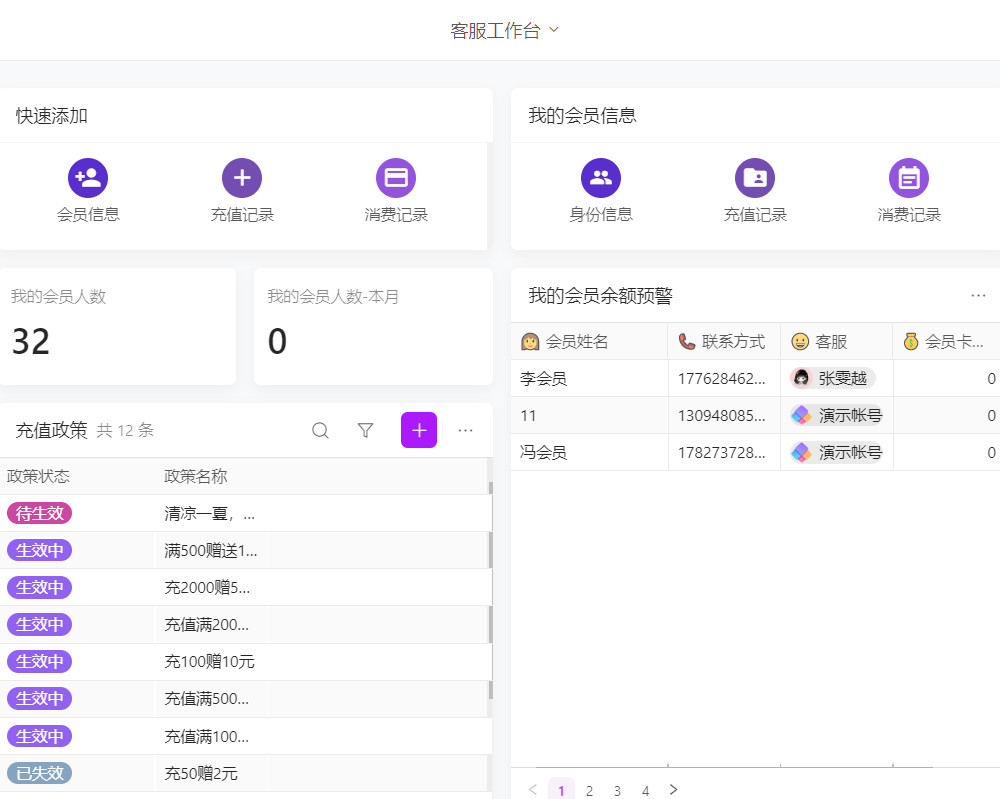Image resolution: width=1000 pixels, height=799 pixels.
Task: Click the purple plus button to add policy
Action: point(418,430)
